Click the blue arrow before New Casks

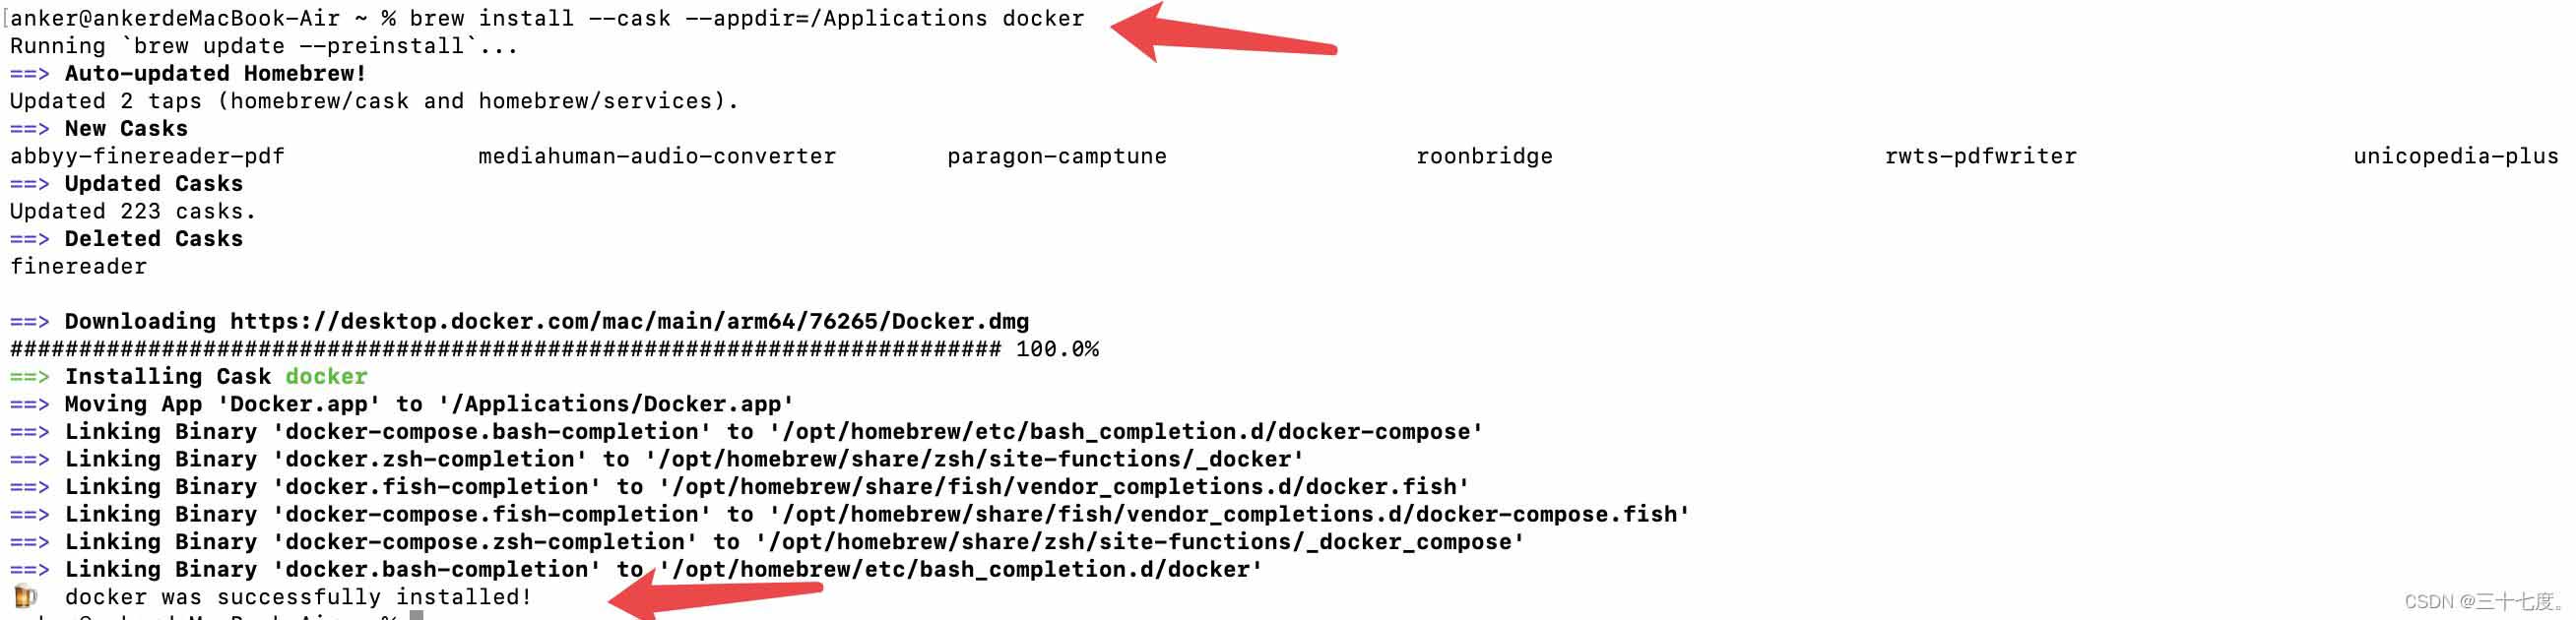coord(29,129)
